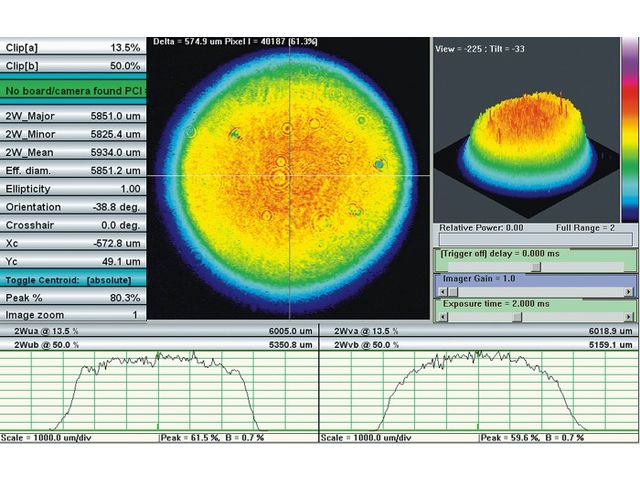
Task: Click the 2Wva @ 13.5% profile header
Action: click(x=476, y=330)
